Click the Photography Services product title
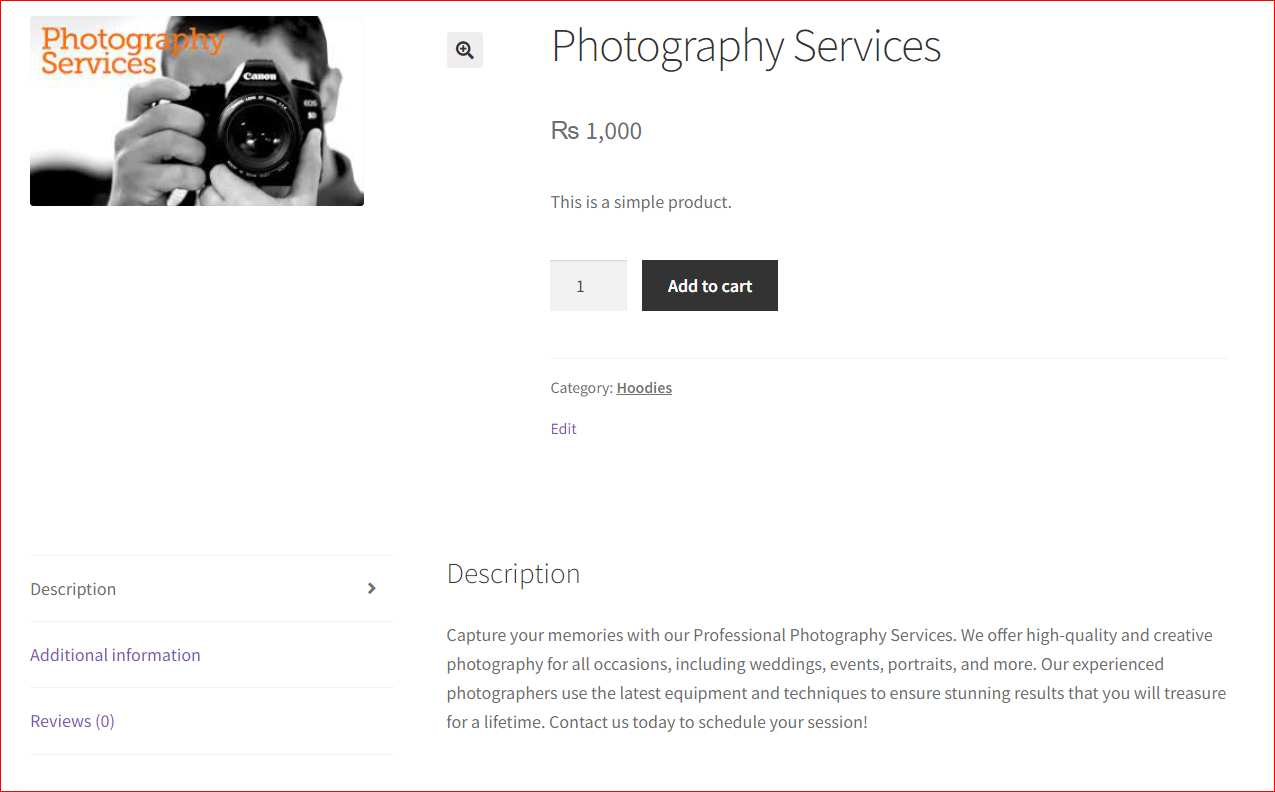Screen dimensions: 1275x792 pyautogui.click(x=746, y=47)
